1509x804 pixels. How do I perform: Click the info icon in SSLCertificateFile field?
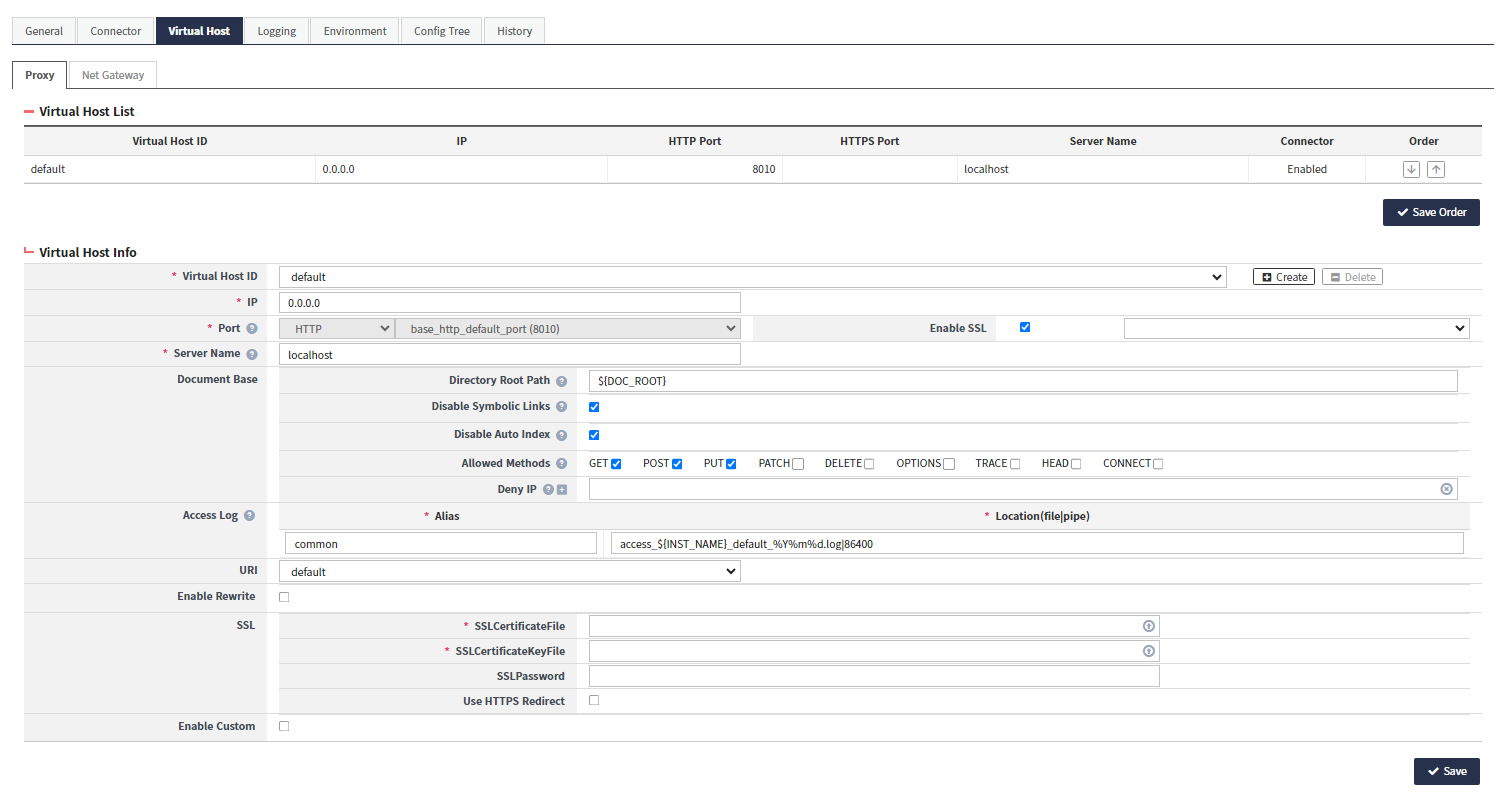coord(1149,625)
